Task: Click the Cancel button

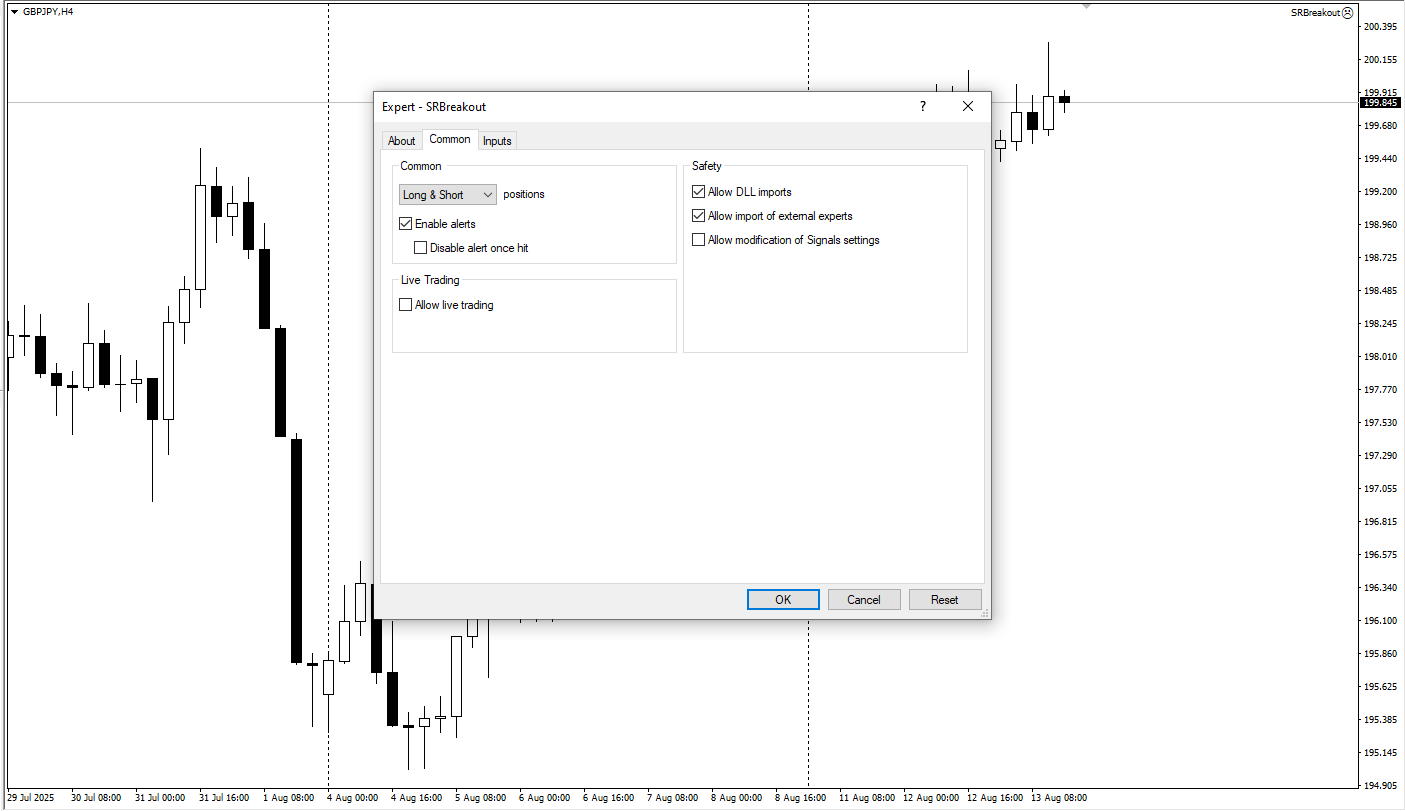Action: tap(863, 600)
